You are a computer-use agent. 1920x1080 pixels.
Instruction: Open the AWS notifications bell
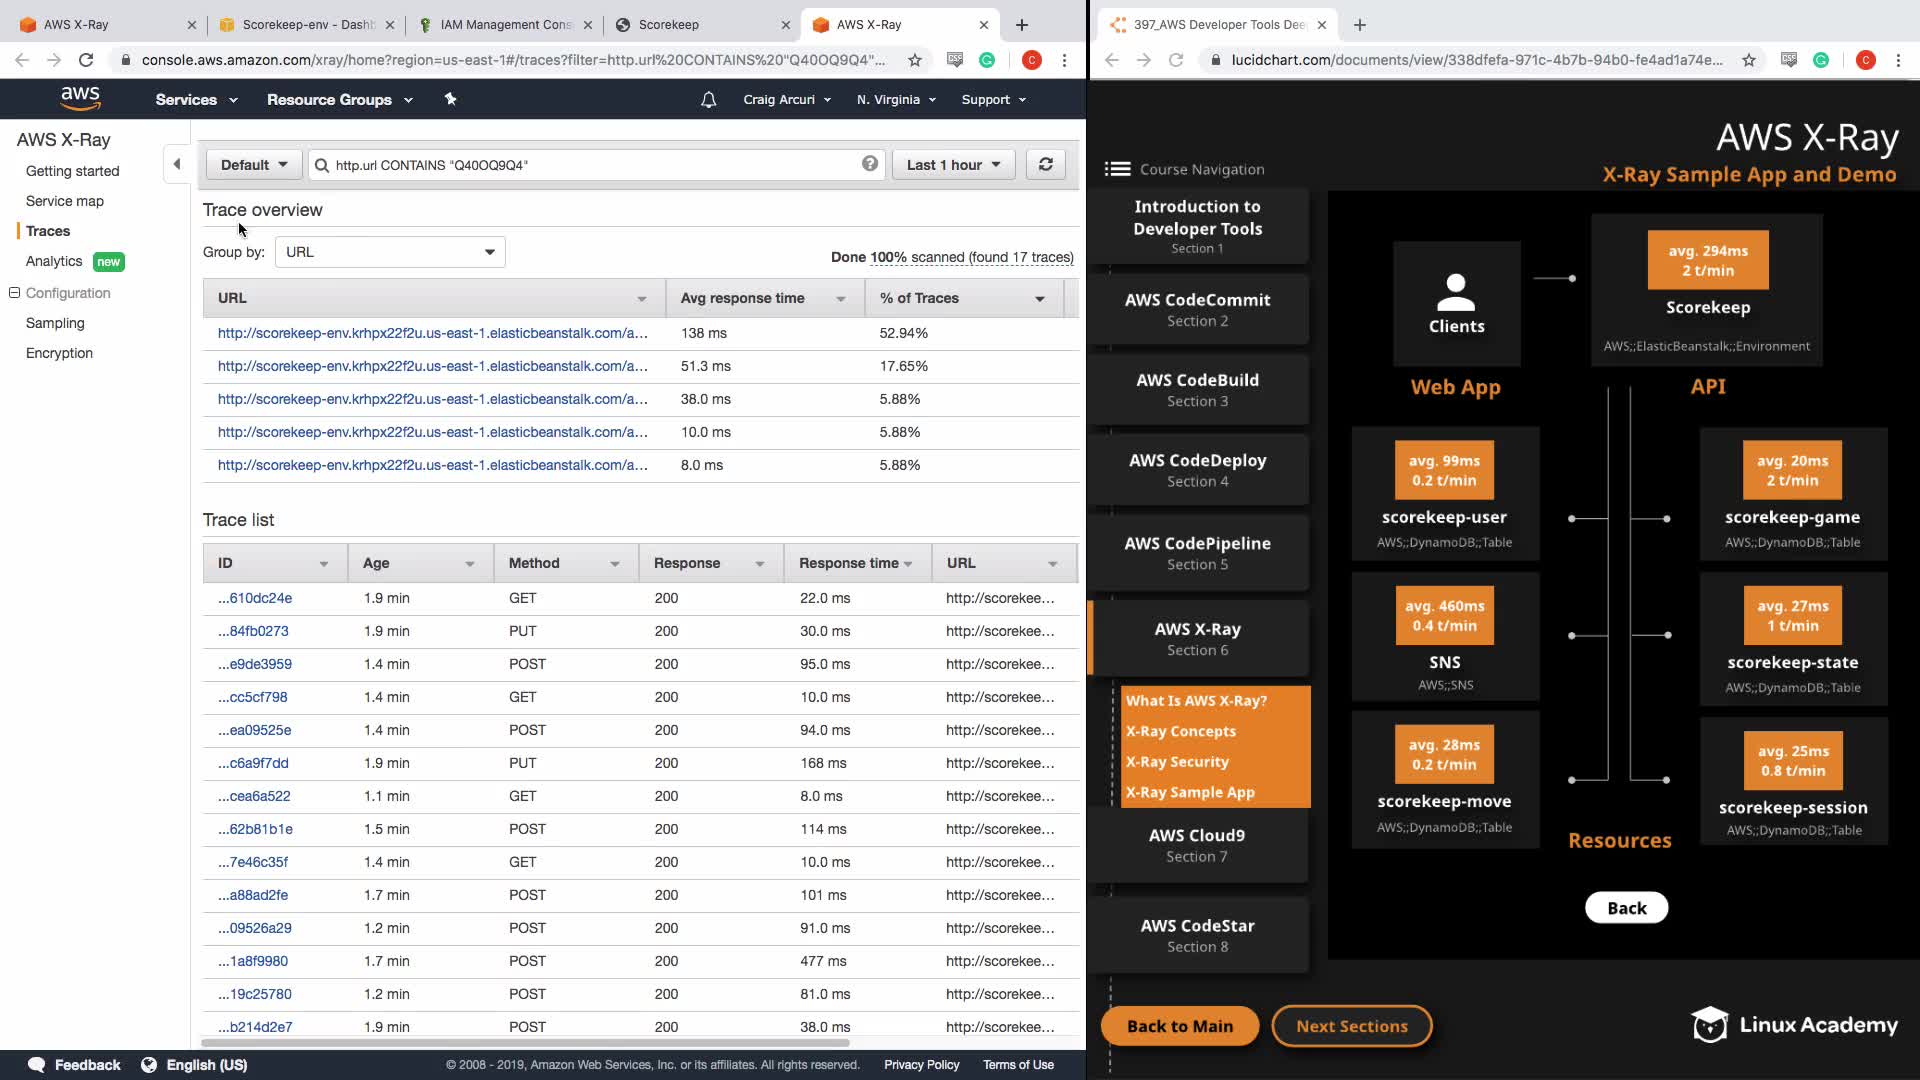pyautogui.click(x=708, y=100)
